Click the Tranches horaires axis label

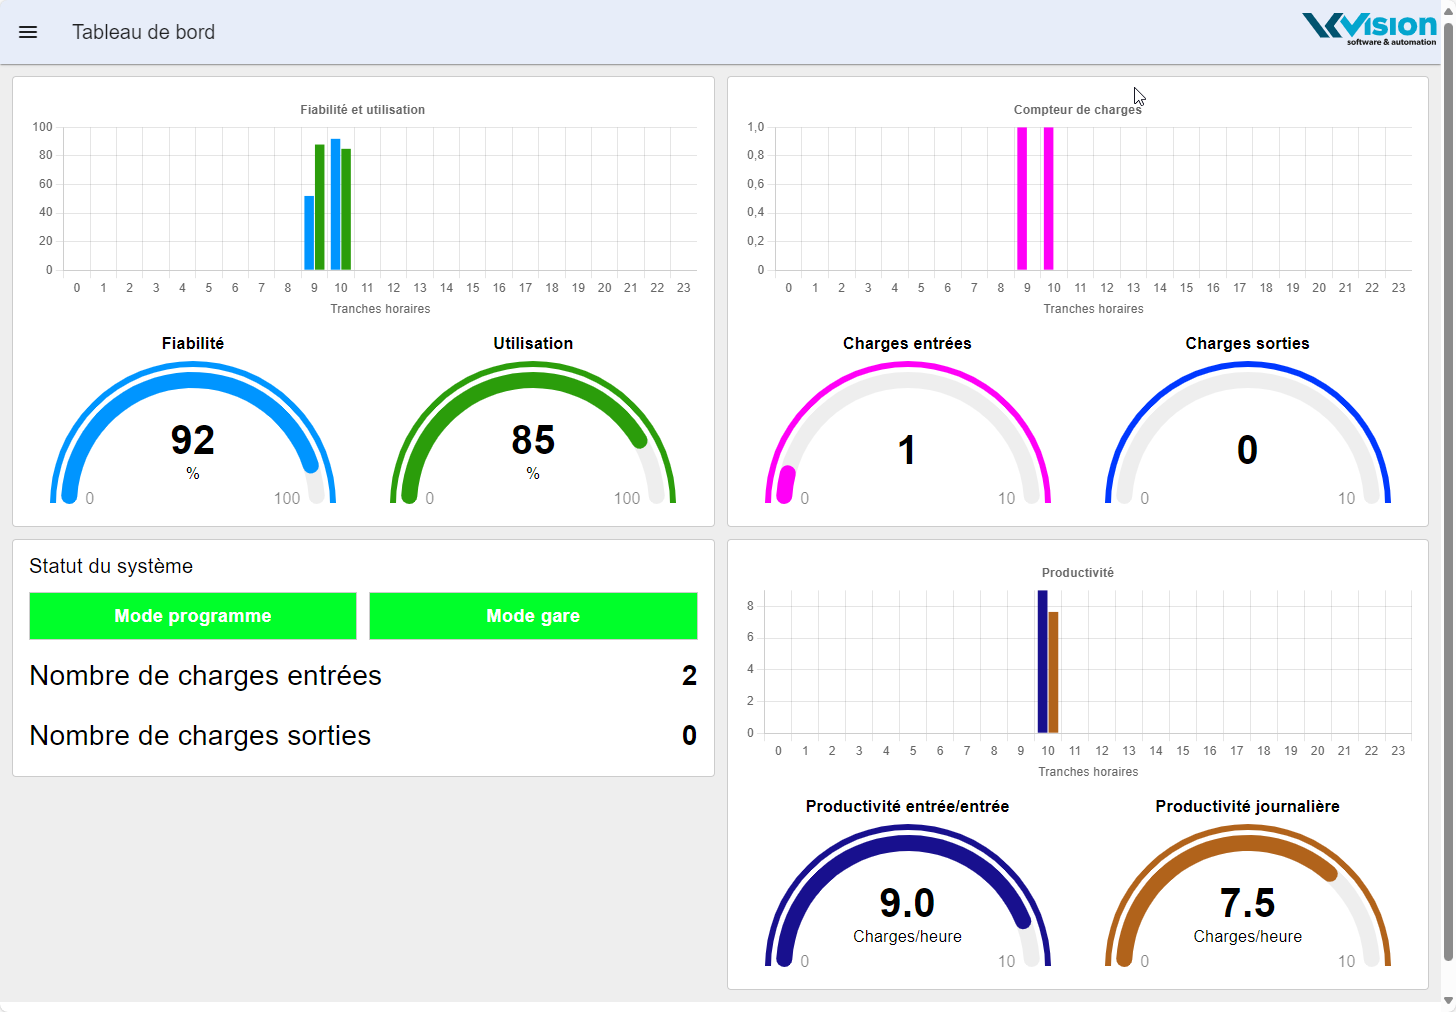(x=380, y=308)
